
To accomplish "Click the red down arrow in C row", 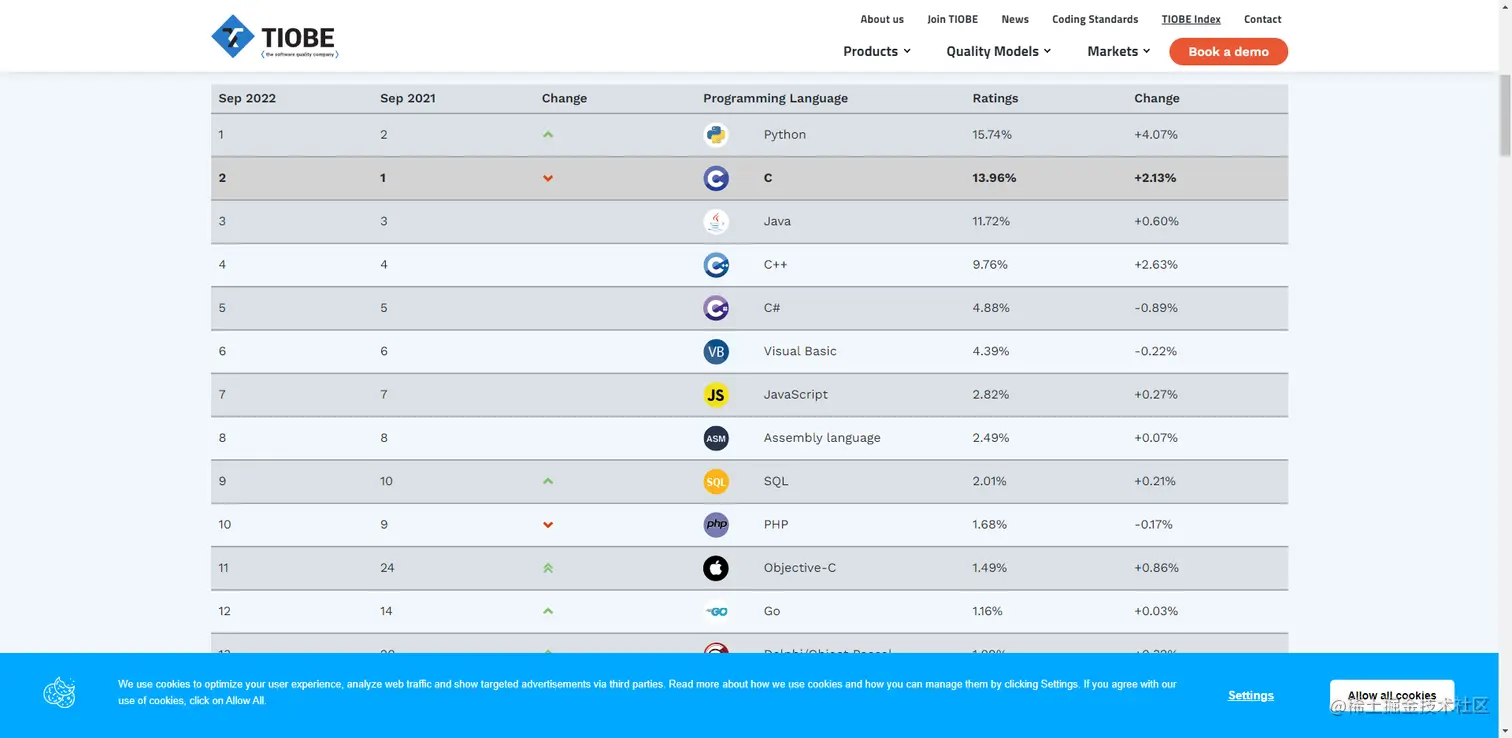I will (x=548, y=178).
